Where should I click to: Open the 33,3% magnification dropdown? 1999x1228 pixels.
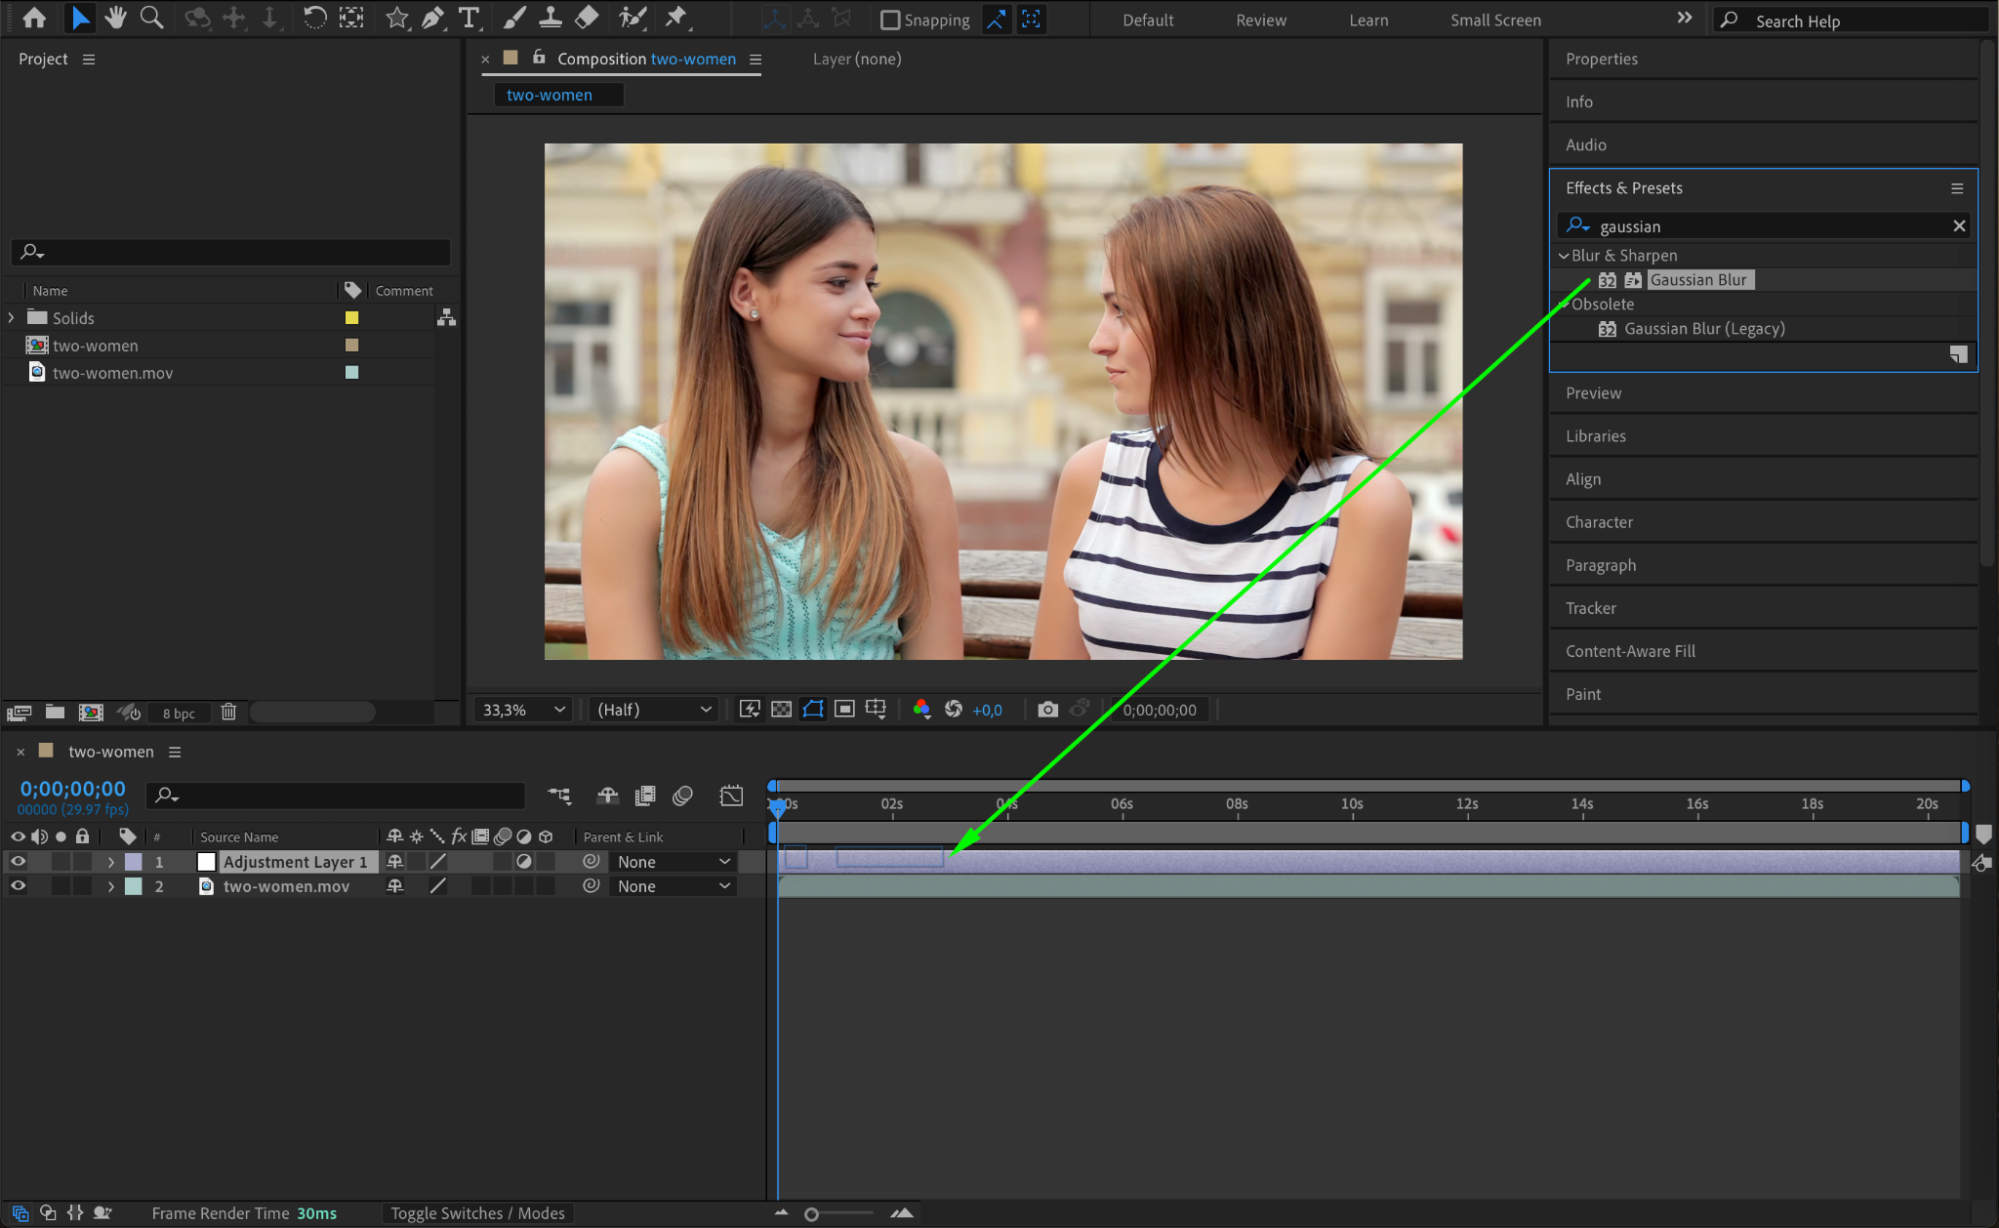point(524,709)
